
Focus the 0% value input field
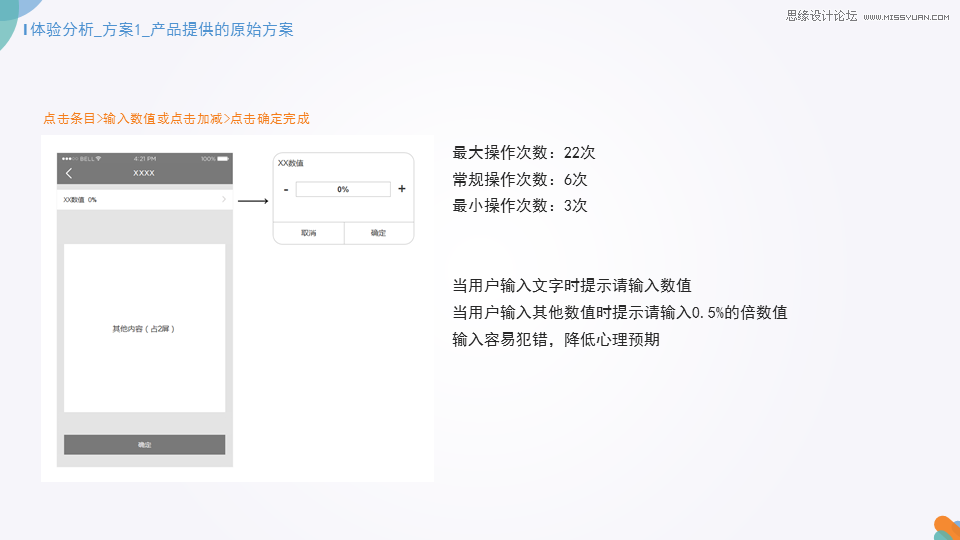tap(343, 189)
